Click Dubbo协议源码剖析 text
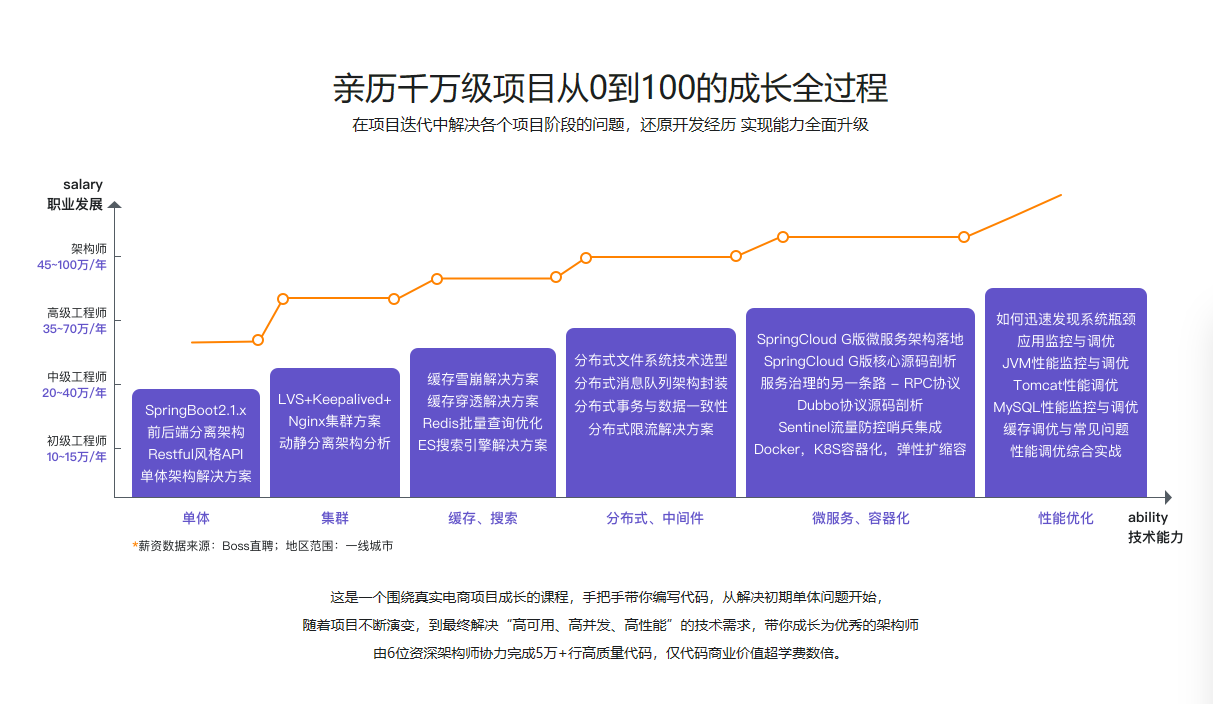1213x704 pixels. tap(860, 405)
